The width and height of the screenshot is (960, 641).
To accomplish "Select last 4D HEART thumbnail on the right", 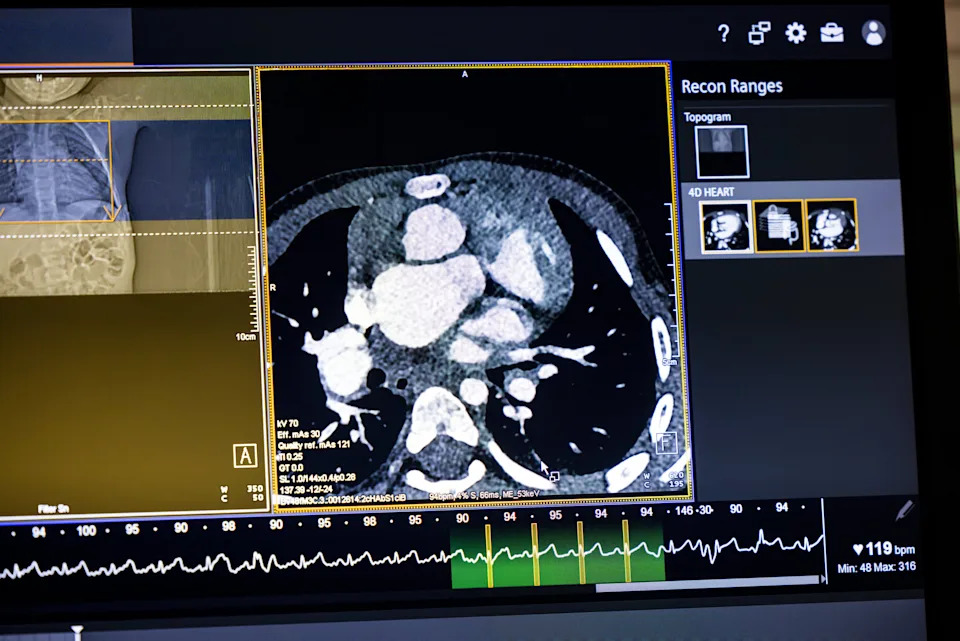I will pos(831,225).
